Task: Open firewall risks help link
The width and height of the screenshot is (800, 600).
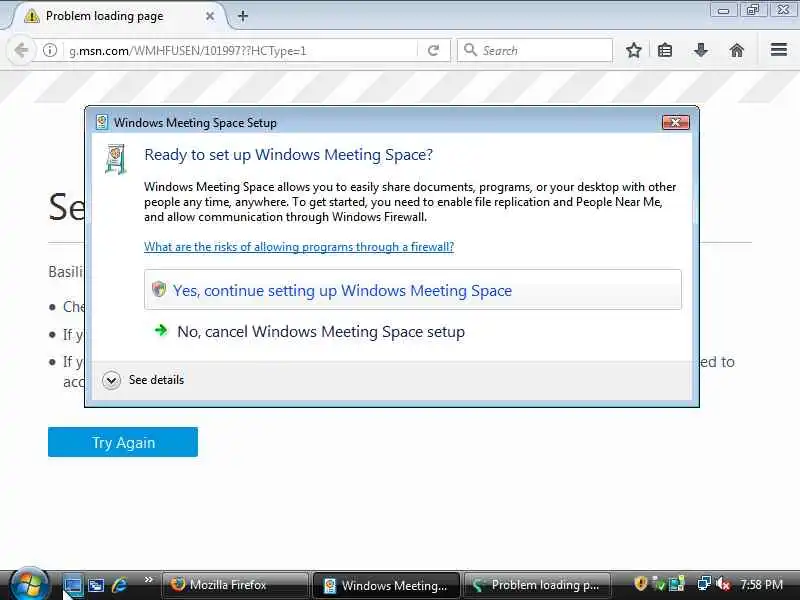Action: pyautogui.click(x=299, y=247)
